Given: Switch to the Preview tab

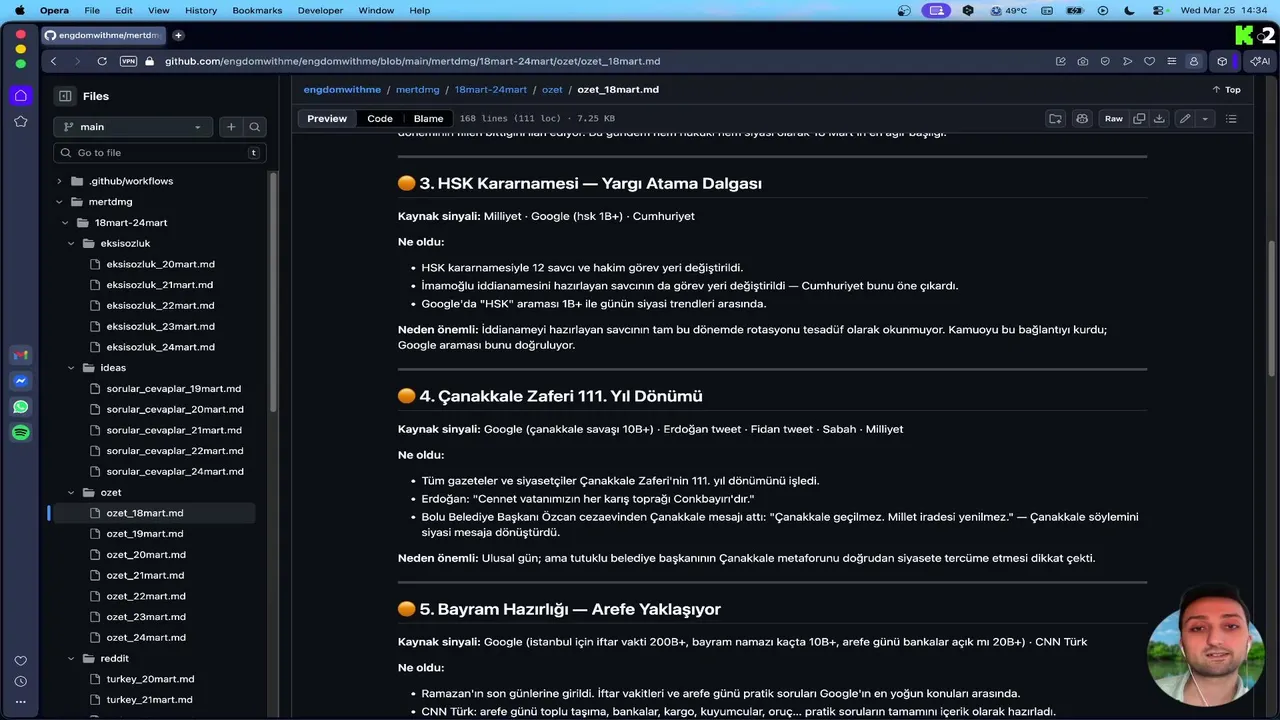Looking at the screenshot, I should tap(327, 118).
